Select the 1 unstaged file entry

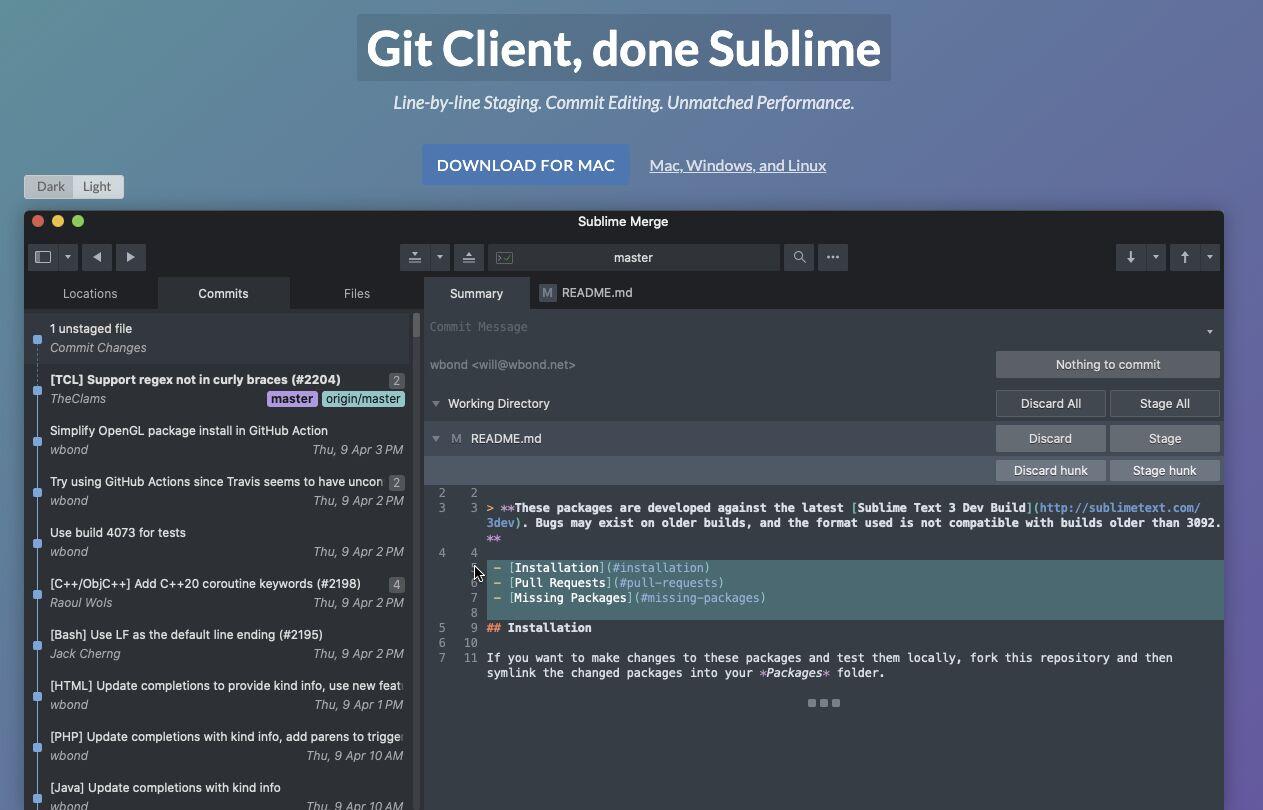point(218,338)
